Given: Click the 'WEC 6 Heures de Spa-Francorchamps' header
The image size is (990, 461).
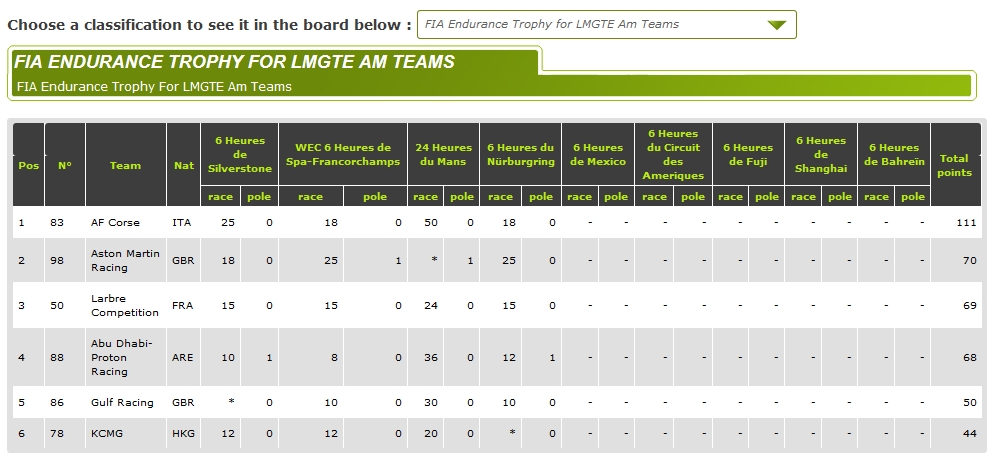Looking at the screenshot, I should point(343,155).
